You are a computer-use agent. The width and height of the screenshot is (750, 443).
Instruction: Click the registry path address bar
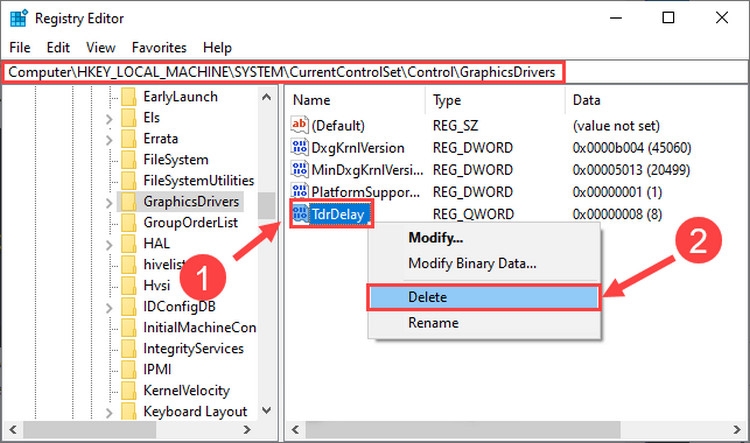click(x=374, y=72)
